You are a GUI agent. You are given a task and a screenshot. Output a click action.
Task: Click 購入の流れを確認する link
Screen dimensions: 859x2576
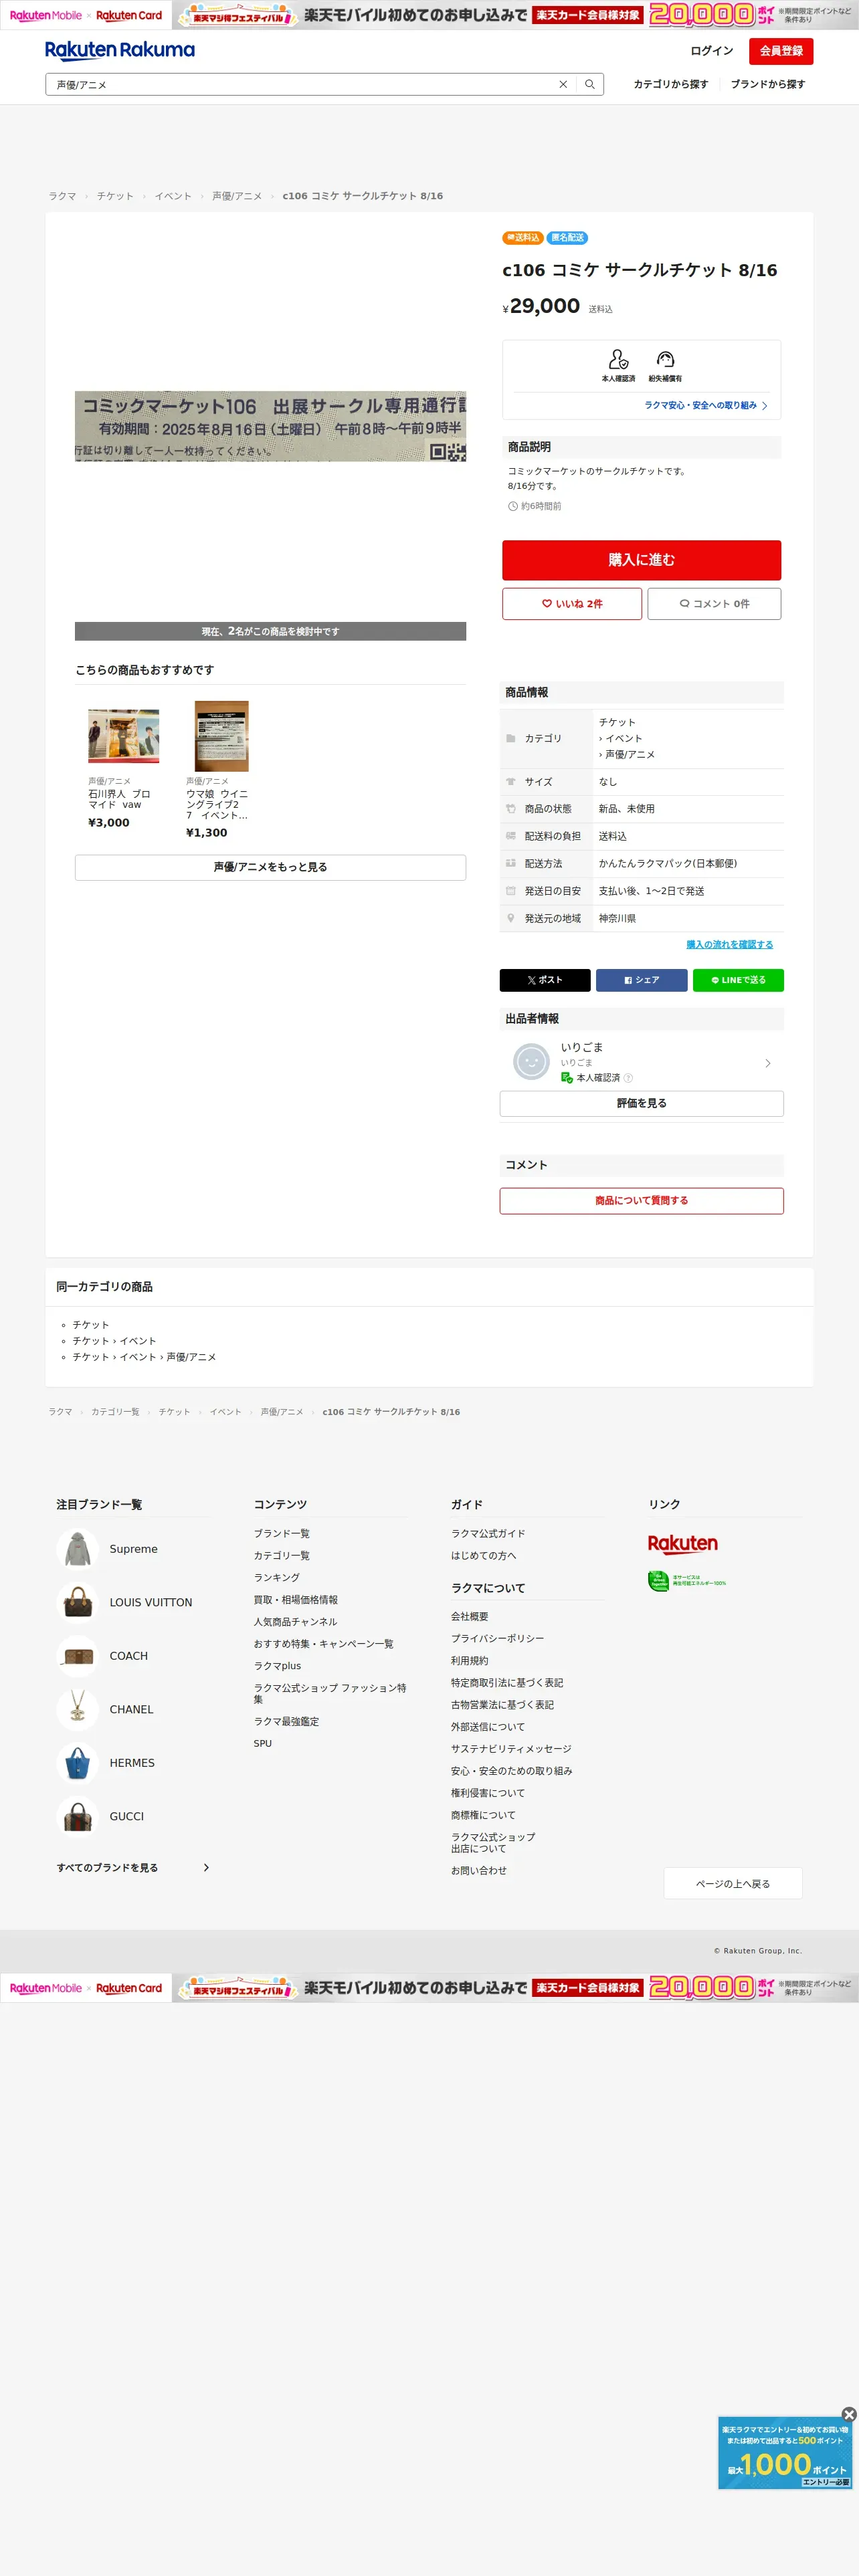point(729,945)
